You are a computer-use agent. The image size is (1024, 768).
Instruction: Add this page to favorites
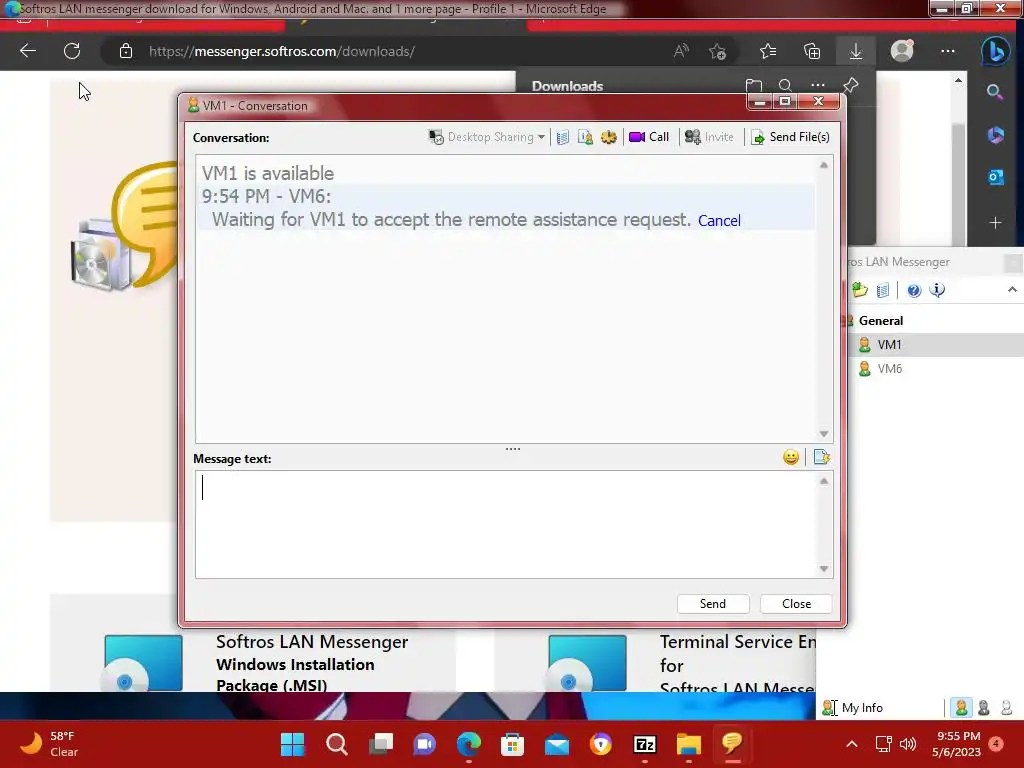pos(718,51)
